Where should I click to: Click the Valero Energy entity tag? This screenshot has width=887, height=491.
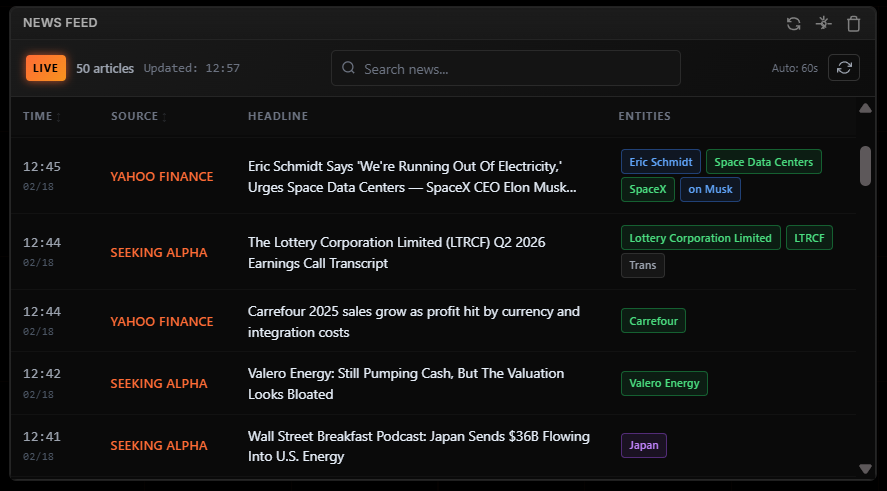664,383
